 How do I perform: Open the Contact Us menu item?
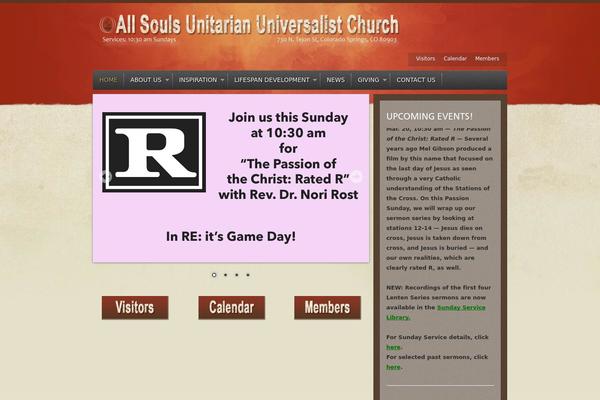416,80
